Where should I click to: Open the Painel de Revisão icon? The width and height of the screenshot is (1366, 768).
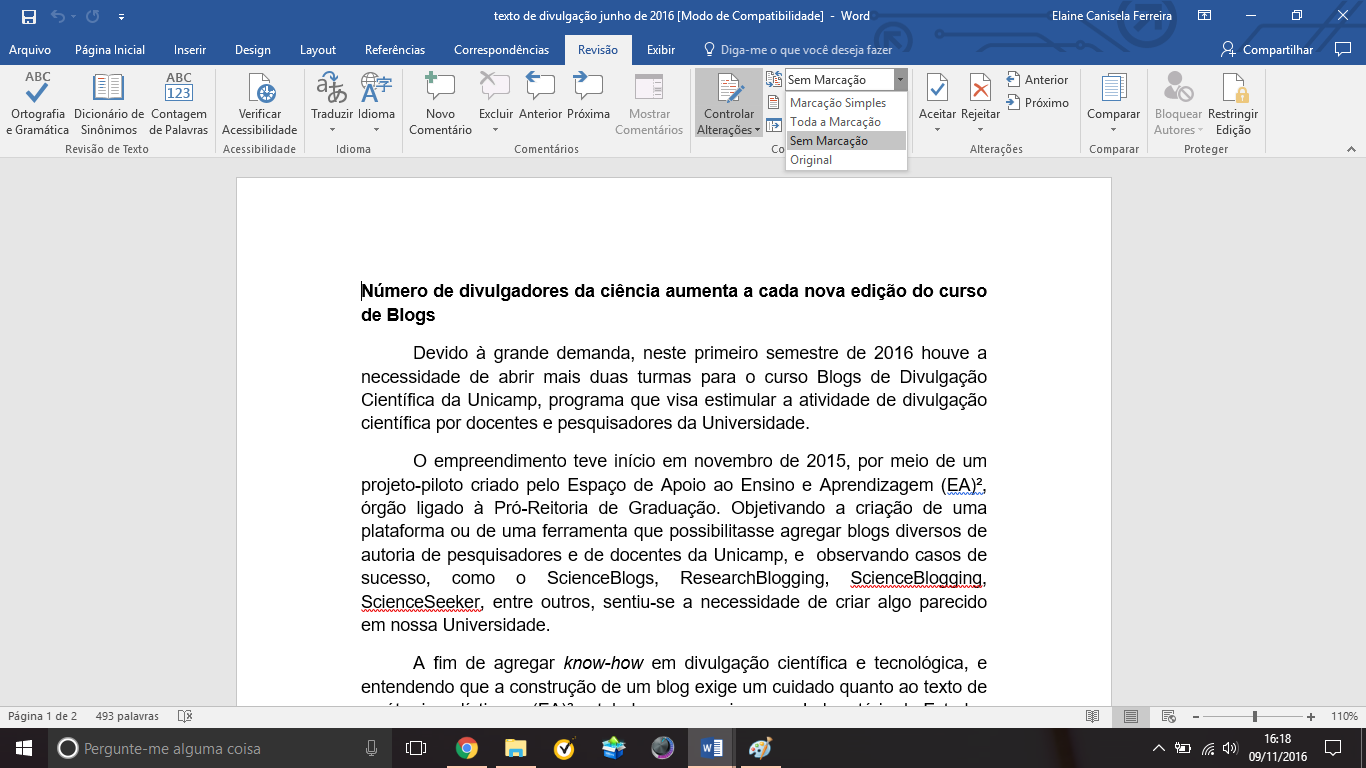[x=774, y=124]
